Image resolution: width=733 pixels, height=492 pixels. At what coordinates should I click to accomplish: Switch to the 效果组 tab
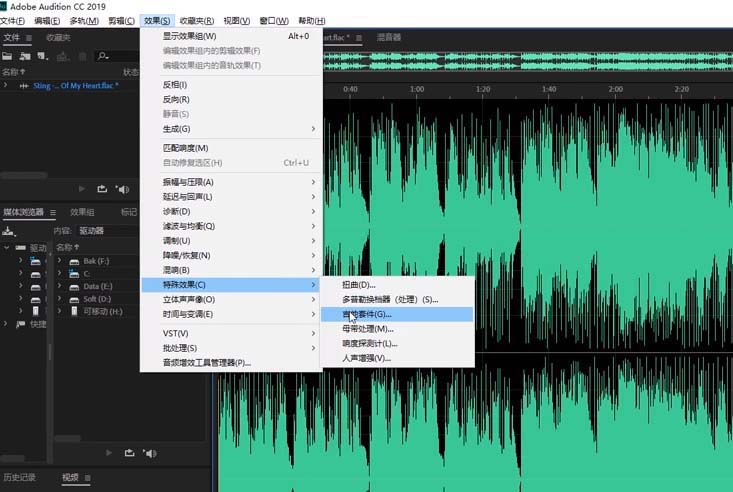82,213
